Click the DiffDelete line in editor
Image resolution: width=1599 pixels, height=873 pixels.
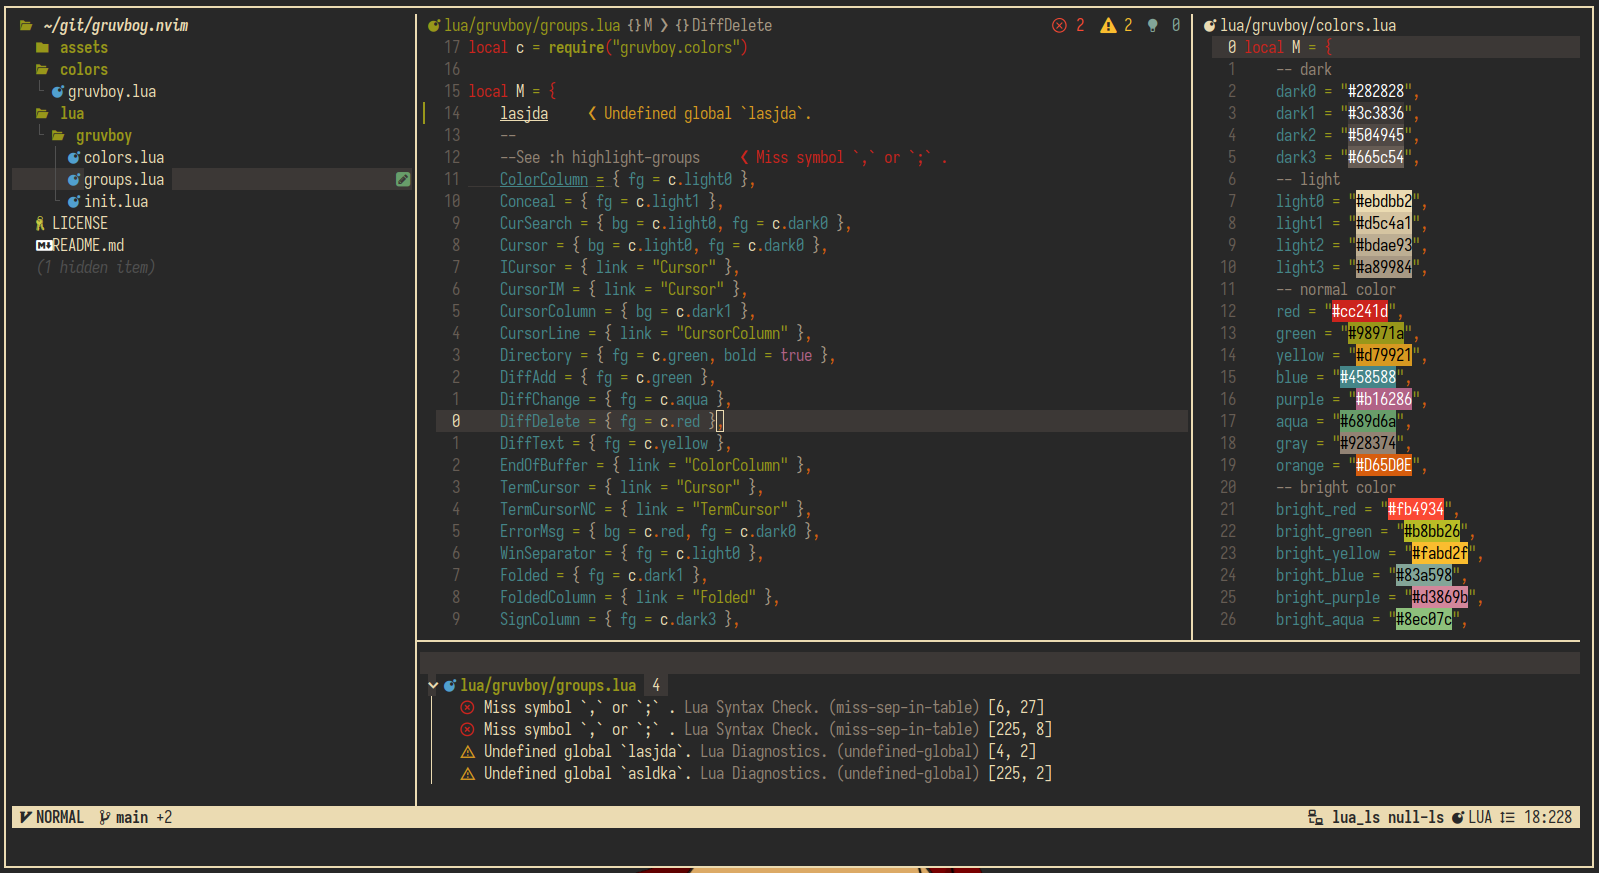tap(812, 422)
